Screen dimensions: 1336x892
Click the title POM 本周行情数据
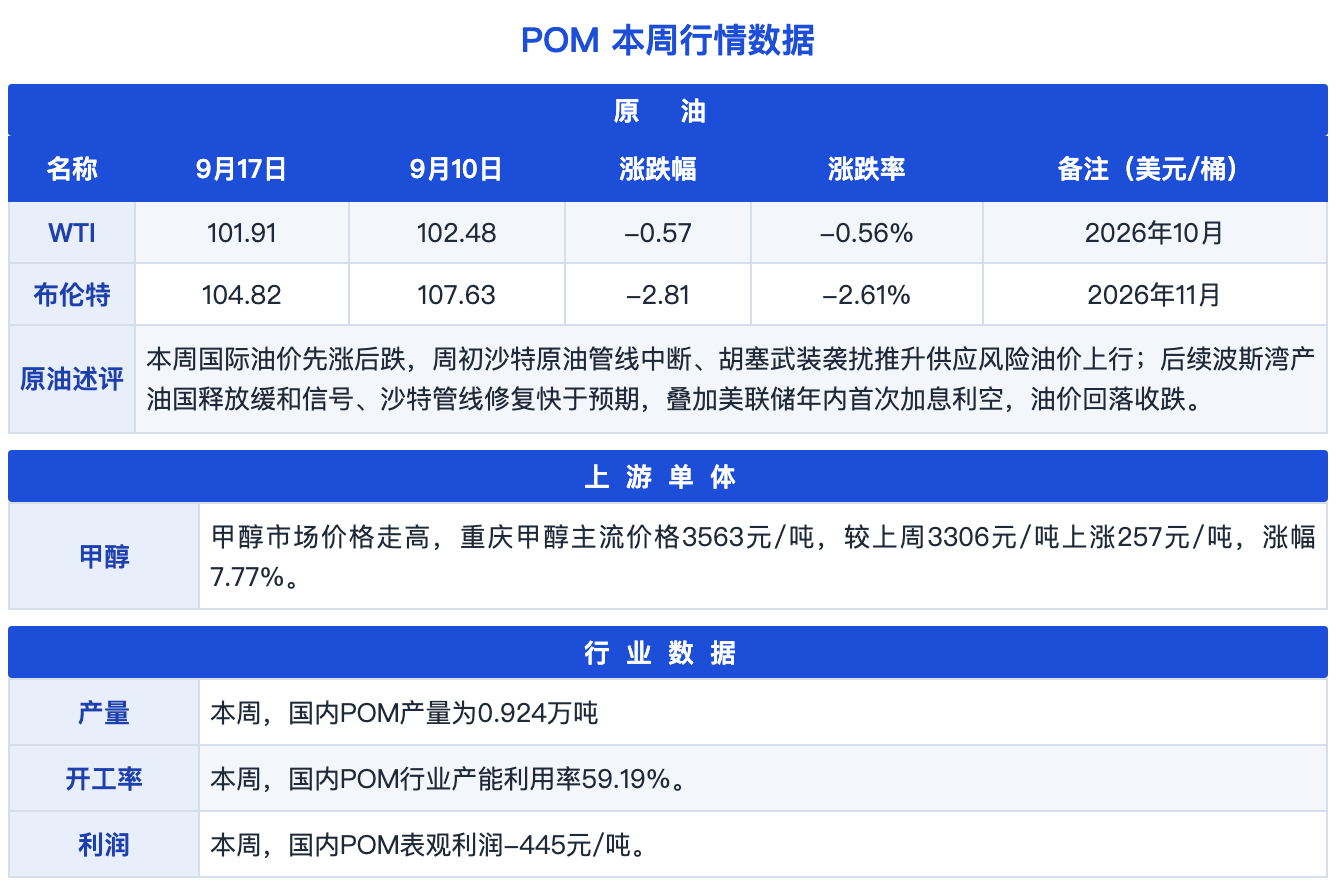tap(667, 41)
